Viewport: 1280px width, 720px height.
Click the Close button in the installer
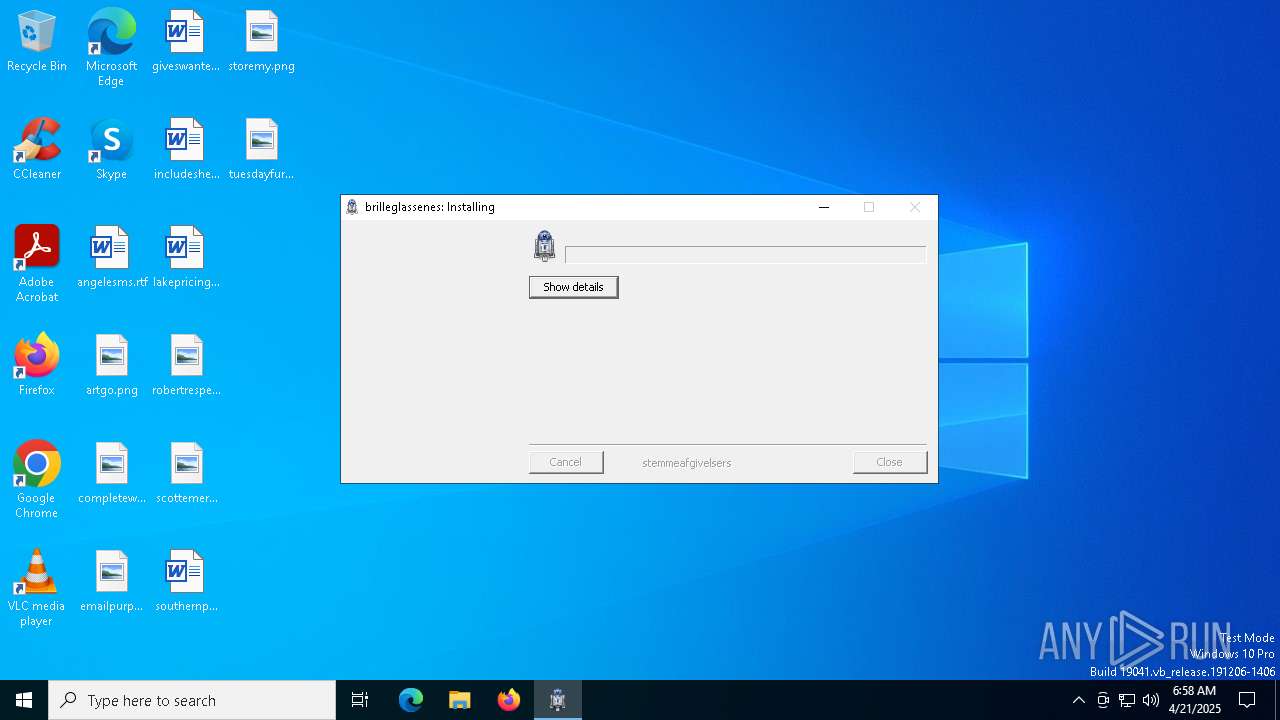(x=889, y=462)
